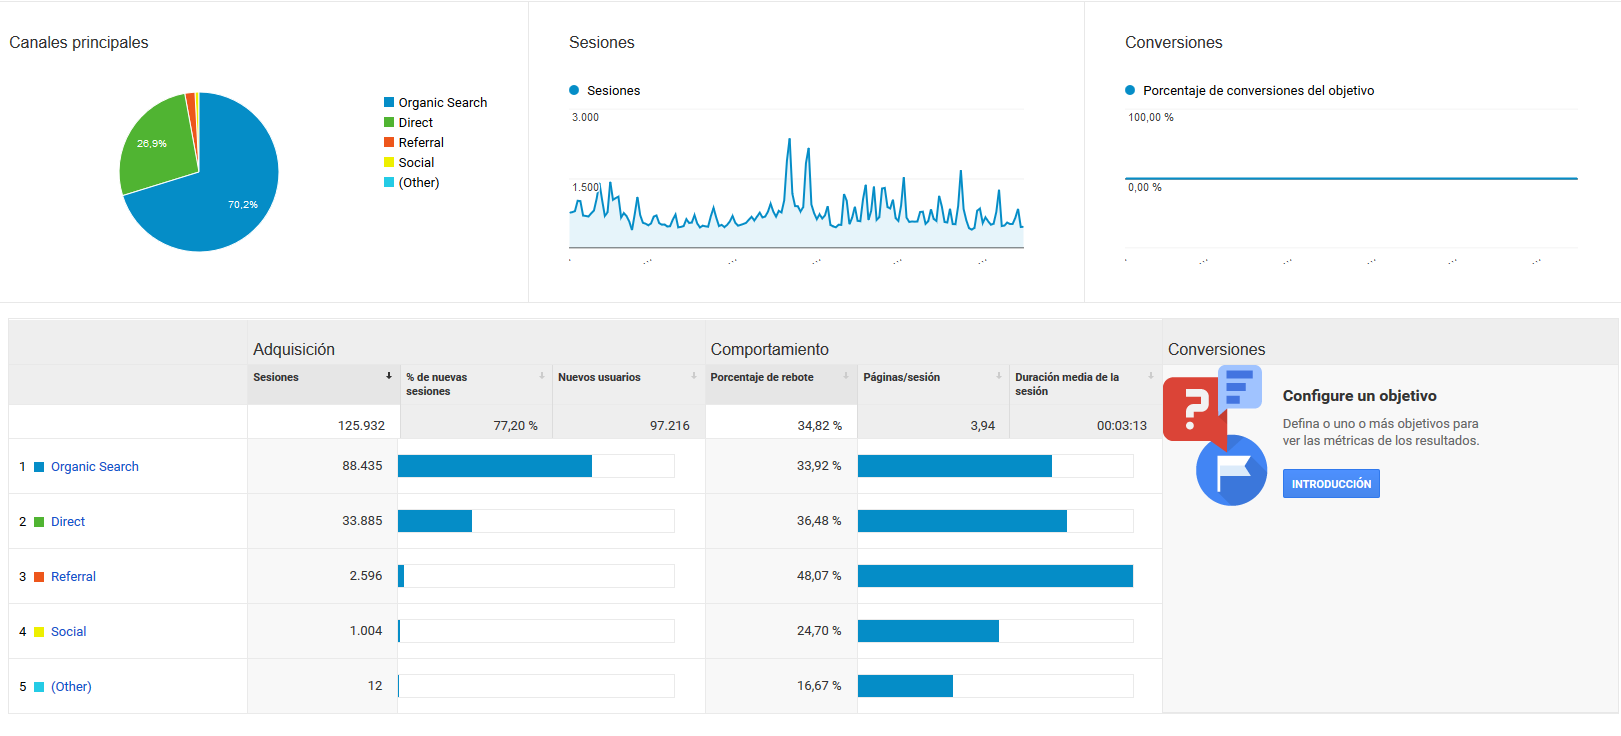Click yellow square icon in Social table row
The height and width of the screenshot is (736, 1621).
point(39,632)
